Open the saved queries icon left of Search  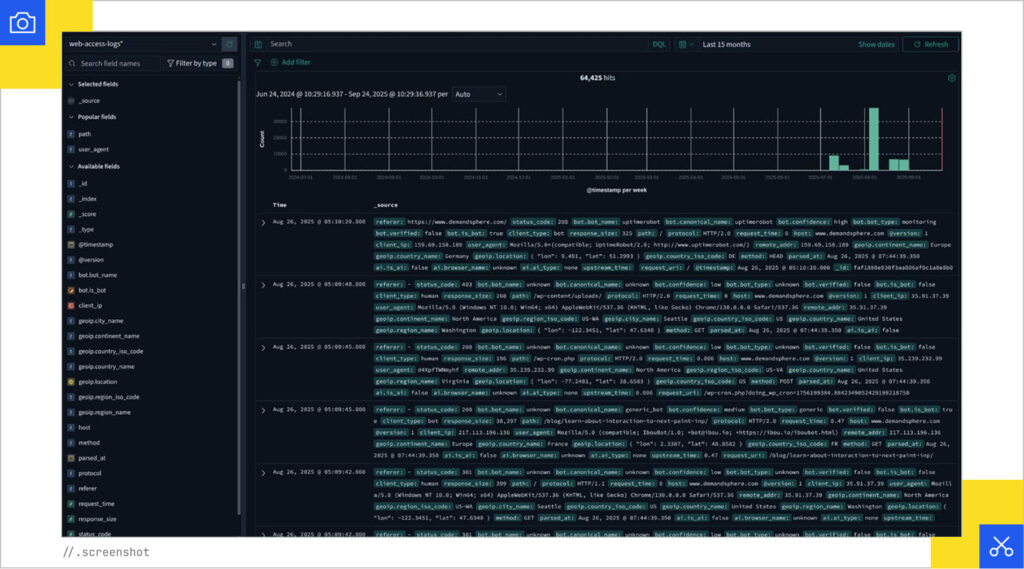click(x=259, y=44)
